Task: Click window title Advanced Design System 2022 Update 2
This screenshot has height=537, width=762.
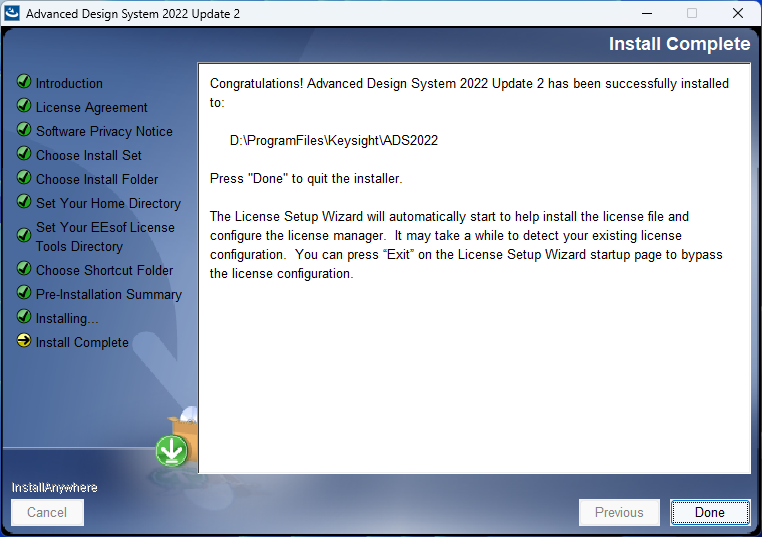Action: pos(133,14)
